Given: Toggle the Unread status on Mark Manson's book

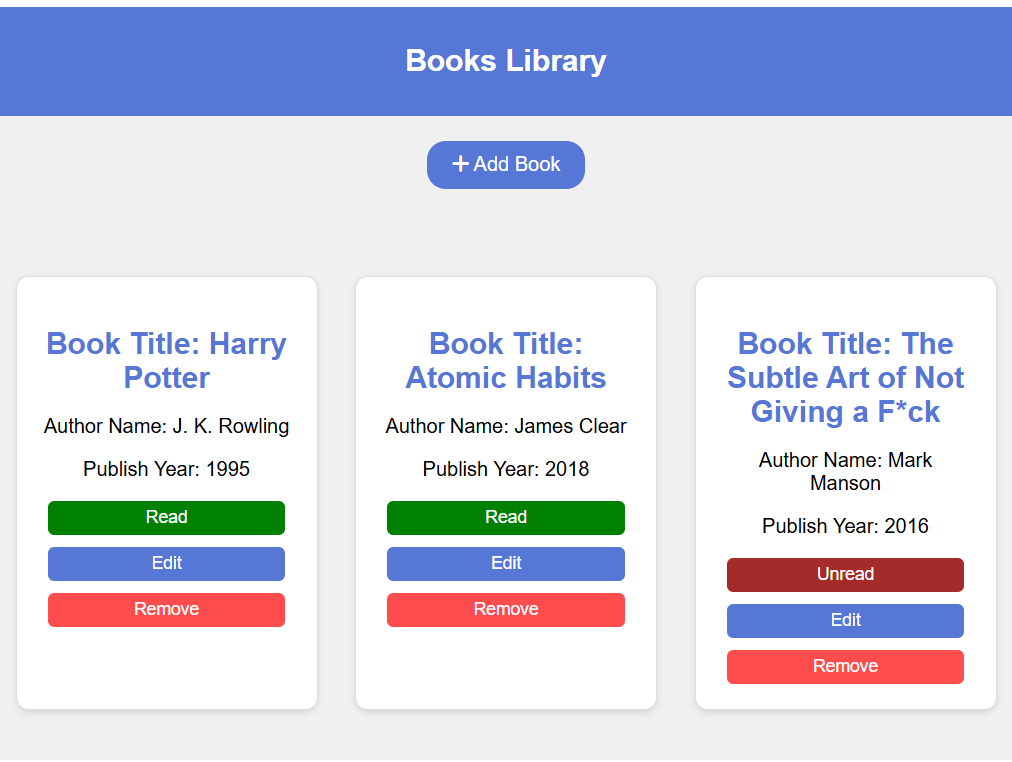Looking at the screenshot, I should pos(845,575).
